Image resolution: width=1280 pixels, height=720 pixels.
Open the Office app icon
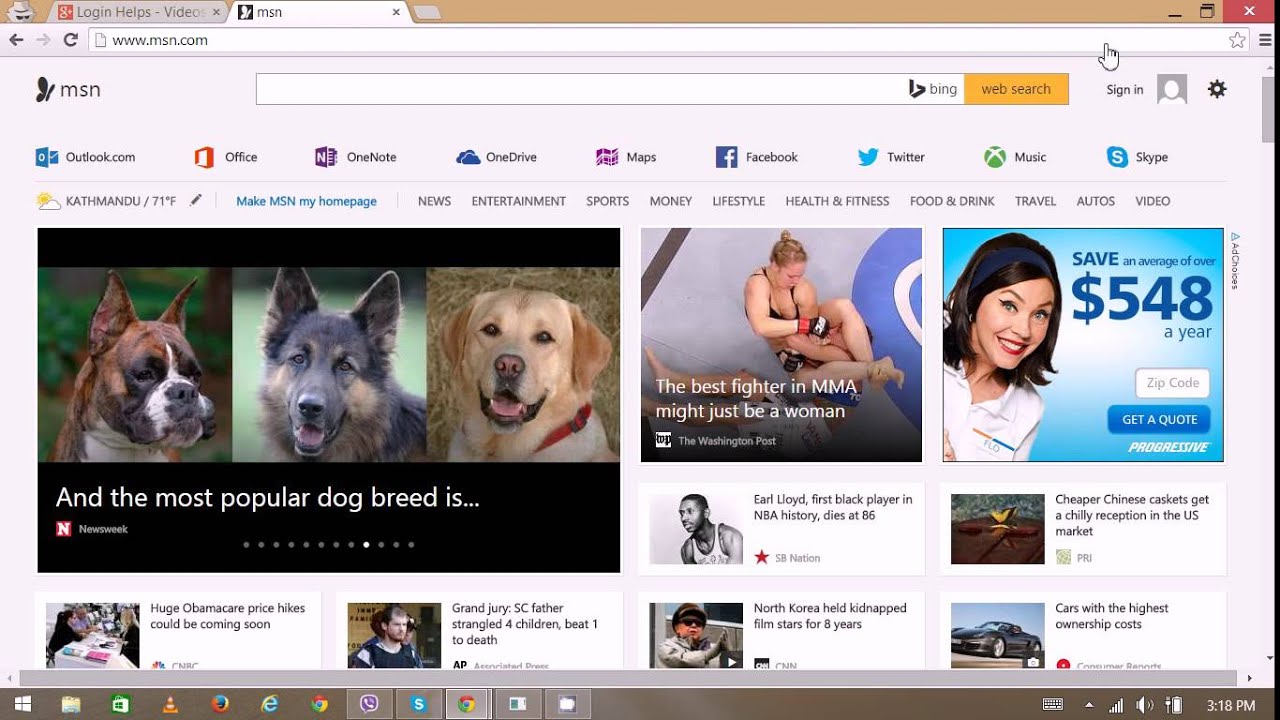pyautogui.click(x=204, y=157)
